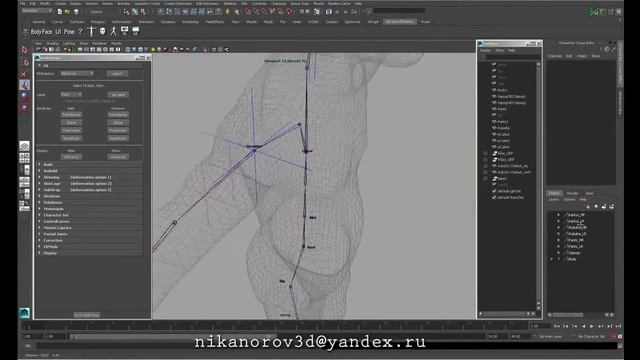Click the Save Scene icon
The width and height of the screenshot is (640, 360).
point(76,11)
